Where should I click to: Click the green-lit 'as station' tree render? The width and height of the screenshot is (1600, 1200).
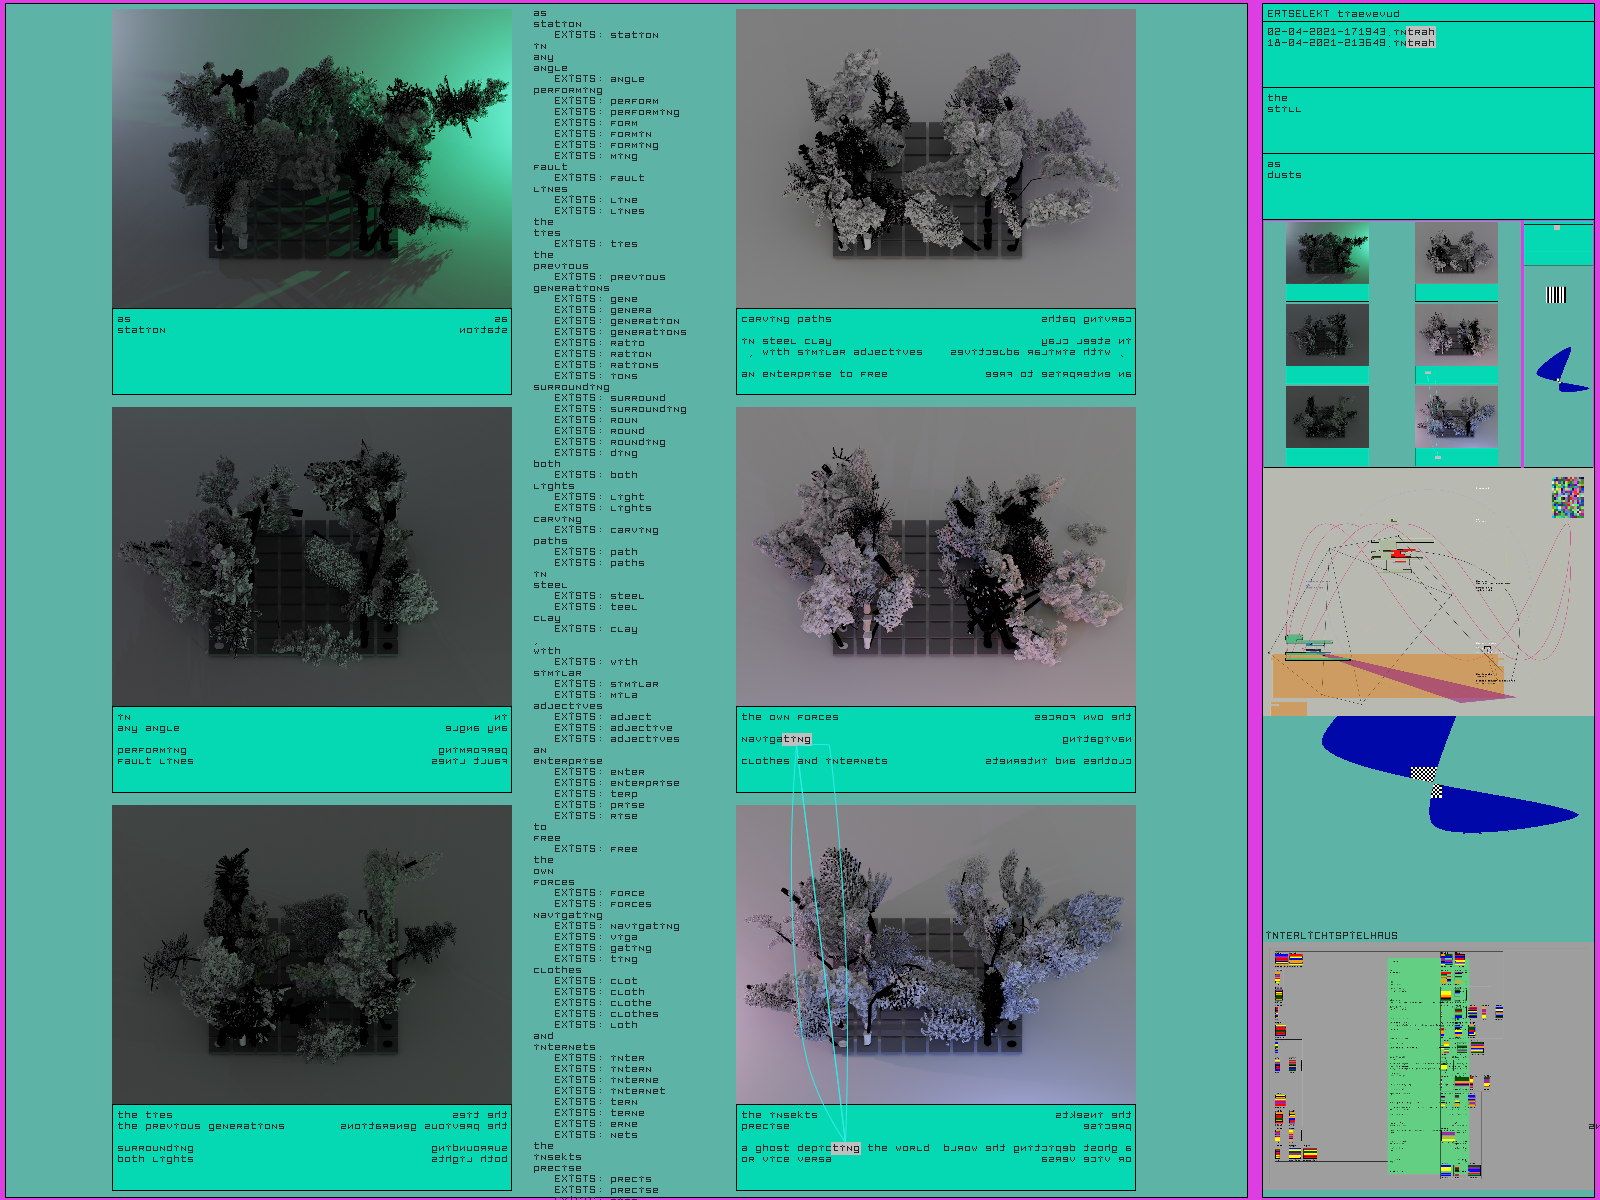[x=312, y=159]
